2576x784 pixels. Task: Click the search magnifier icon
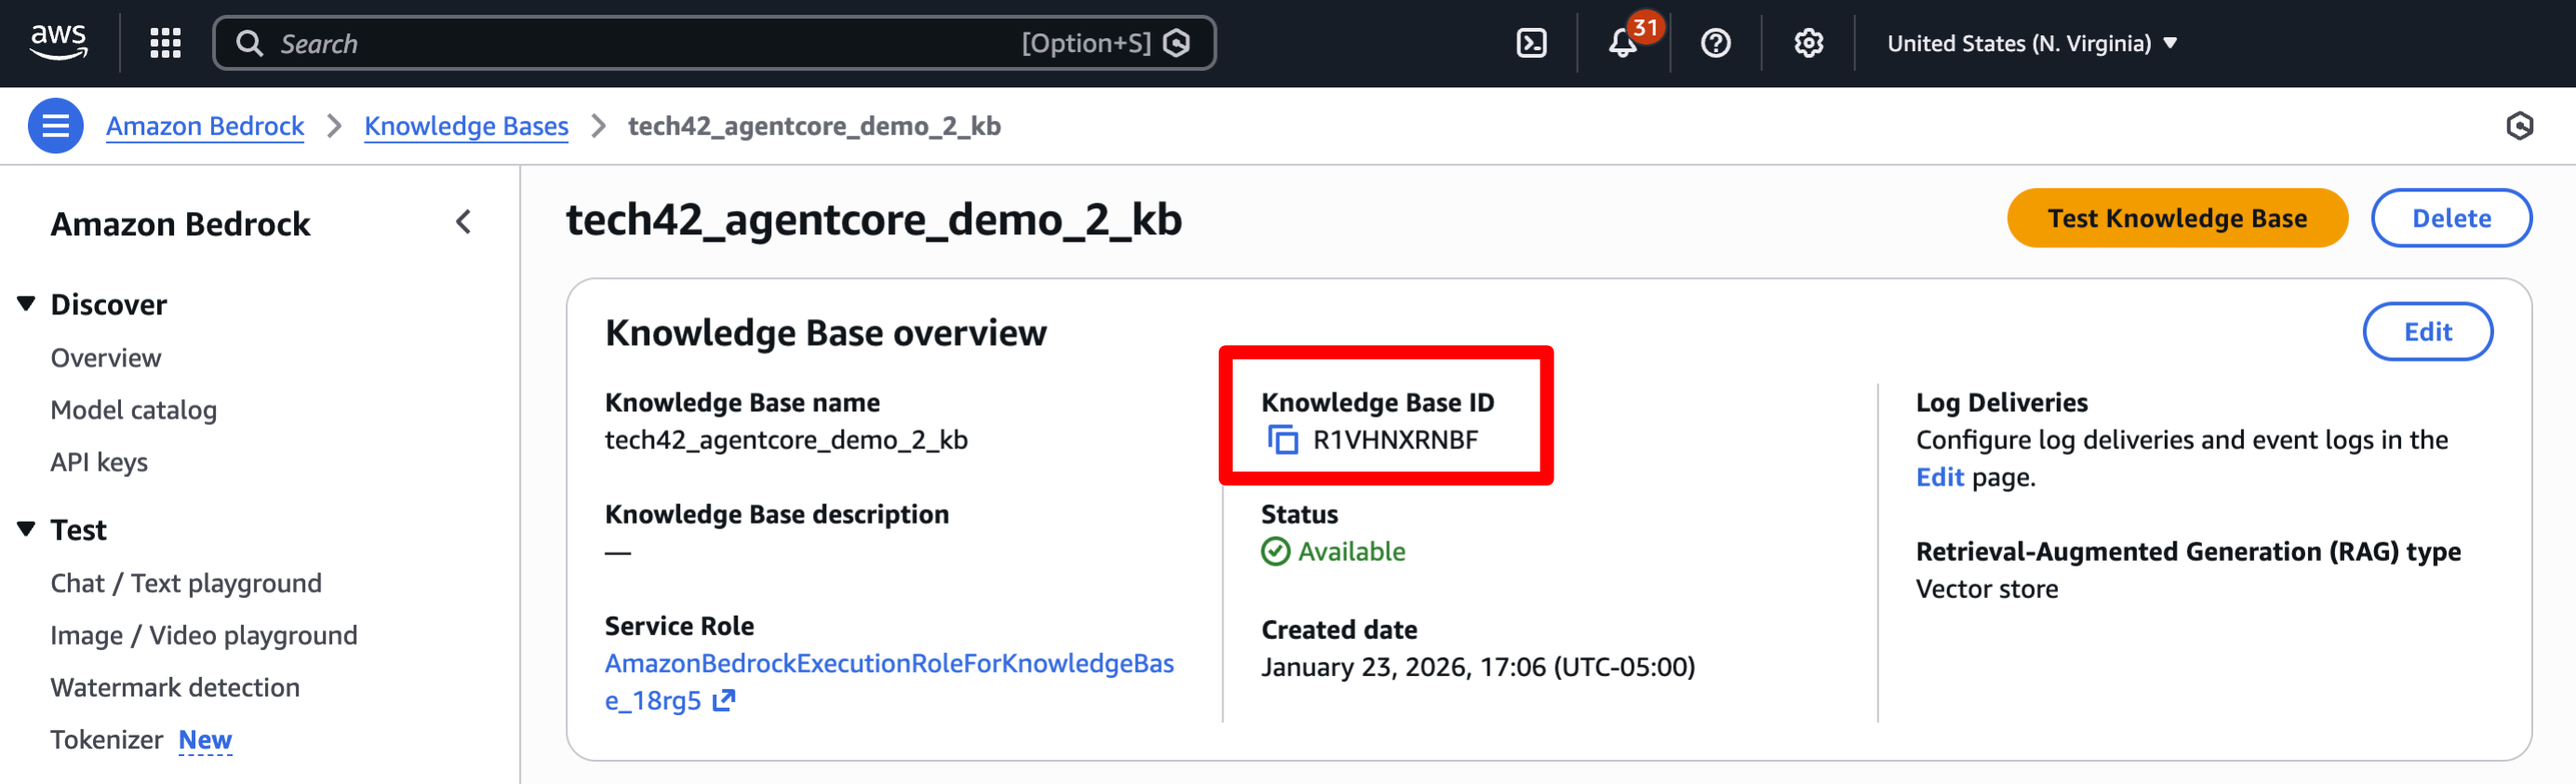tap(248, 43)
